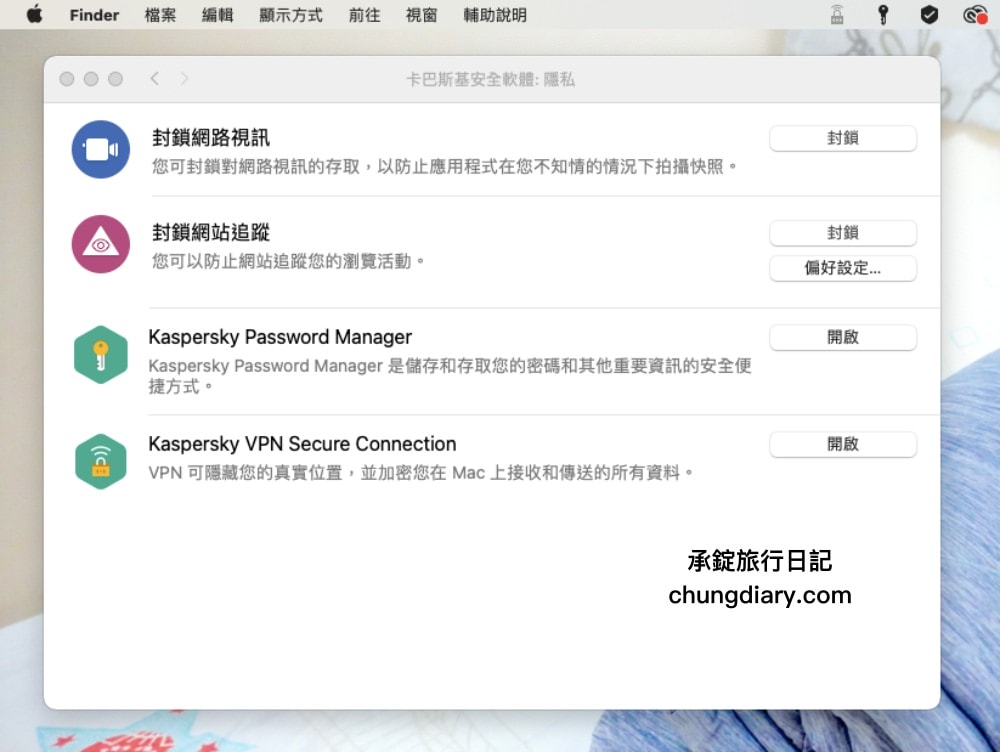Click the shield checkmark menu bar icon
This screenshot has width=1000, height=752.
click(928, 14)
